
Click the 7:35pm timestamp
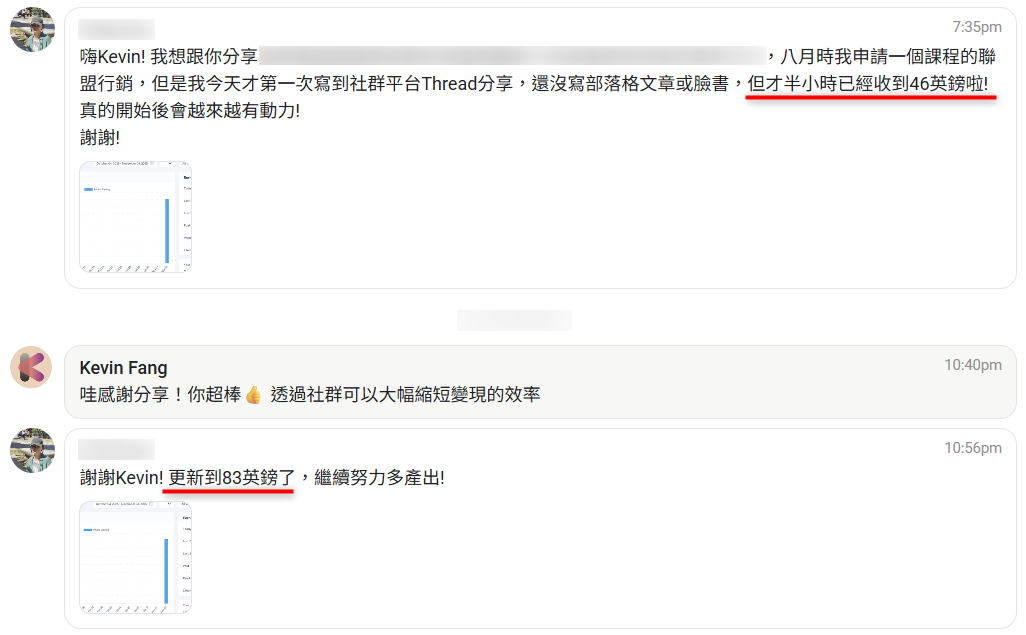[977, 27]
